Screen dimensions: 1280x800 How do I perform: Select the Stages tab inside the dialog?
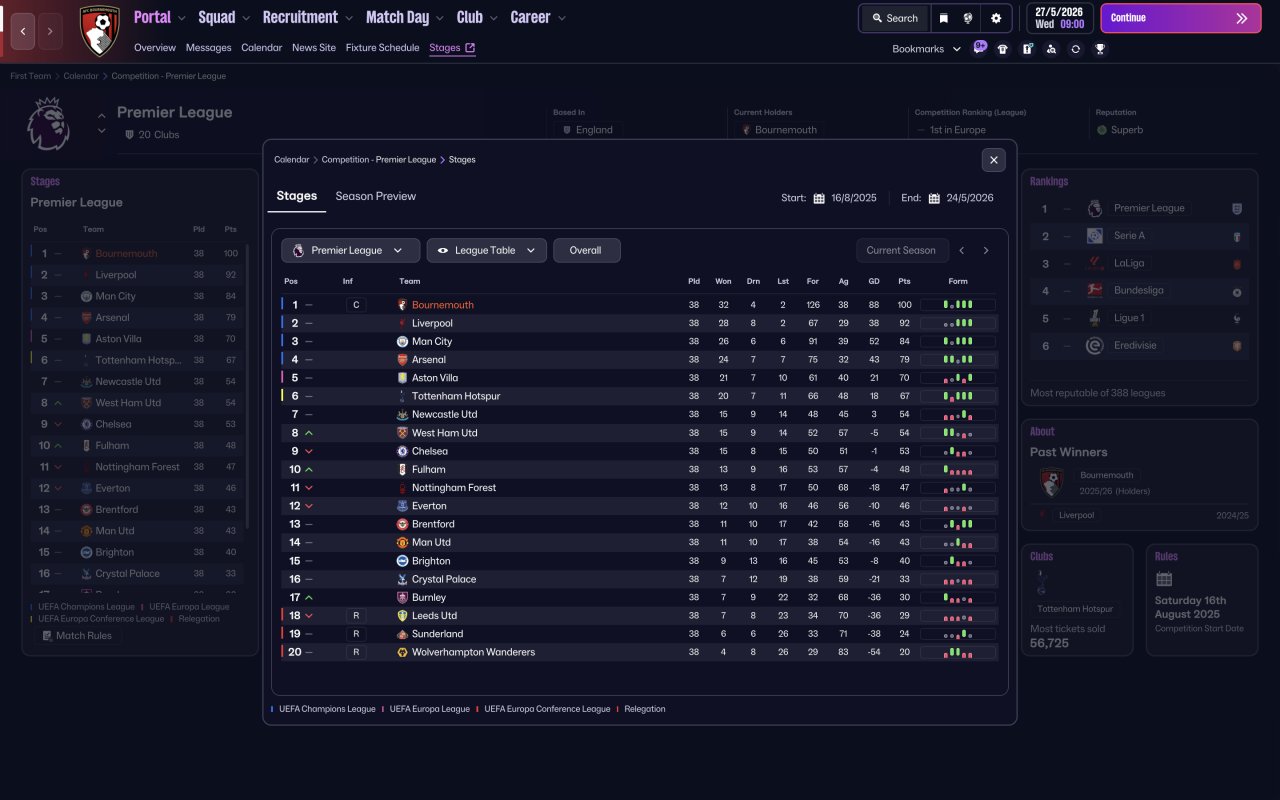[x=297, y=196]
